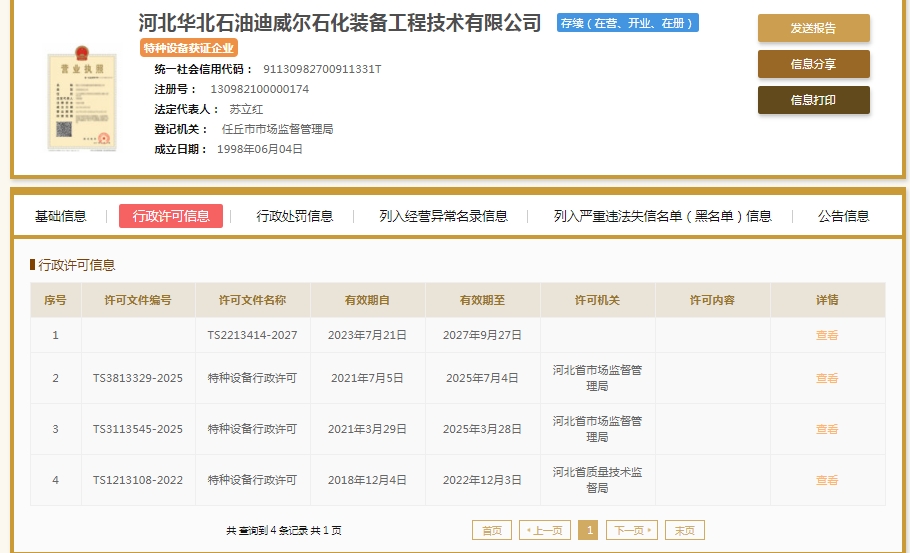This screenshot has height=553, width=910.
Task: Click the 许可机关 column header
Action: click(597, 300)
